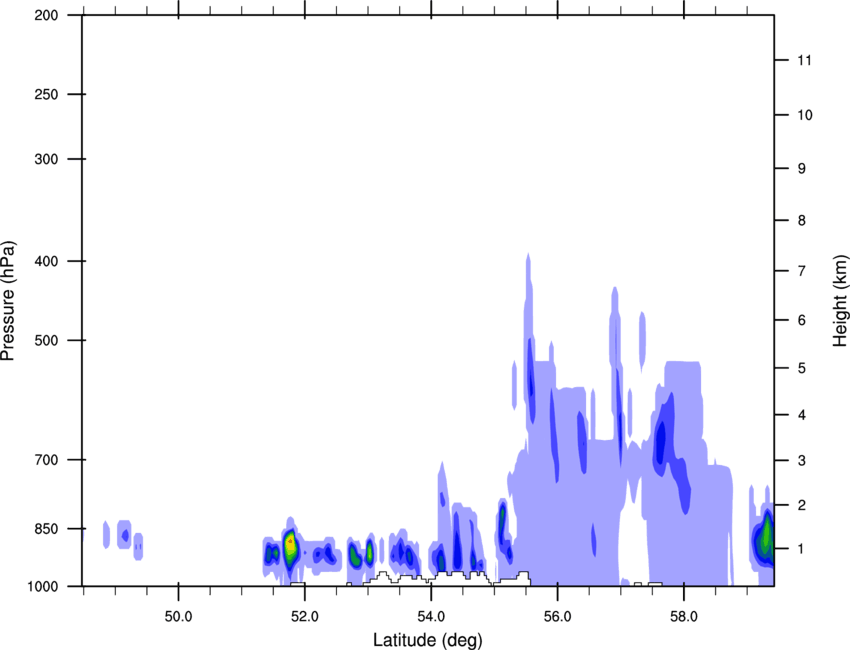Click the green contour blob at far right edge
Screen dimensions: 850x650
[x=766, y=537]
